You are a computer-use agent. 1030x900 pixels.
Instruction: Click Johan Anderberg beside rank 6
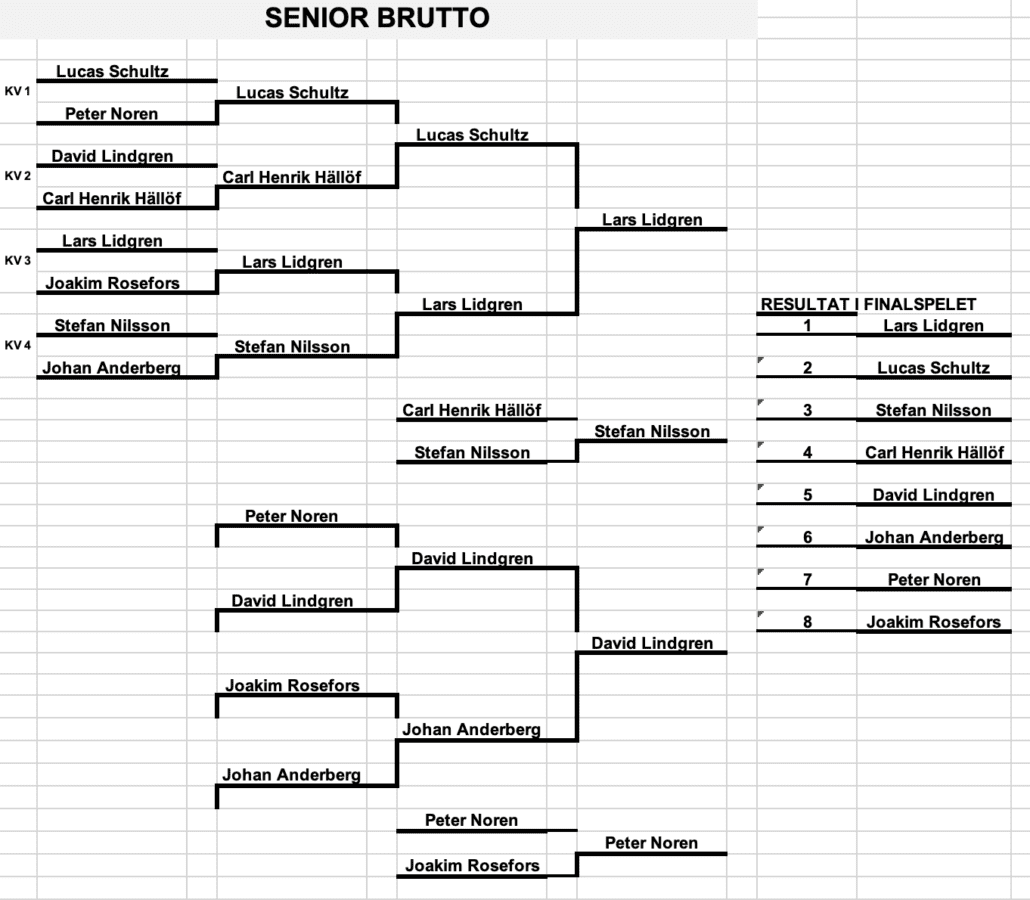(933, 538)
